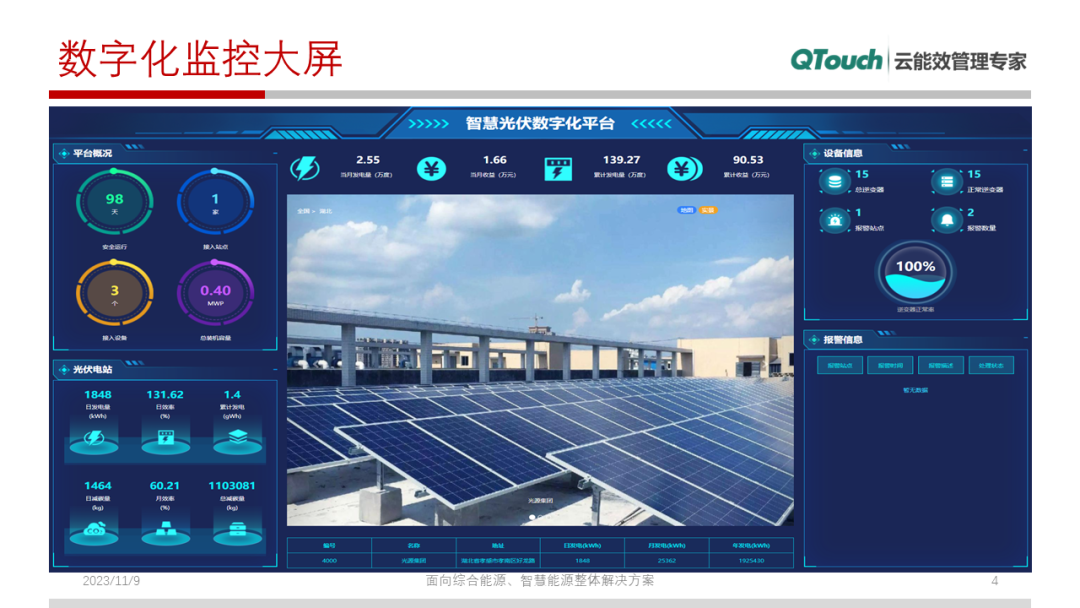Click the 139.27 cumulative generation value
Image resolution: width=1080 pixels, height=608 pixels.
pos(621,160)
